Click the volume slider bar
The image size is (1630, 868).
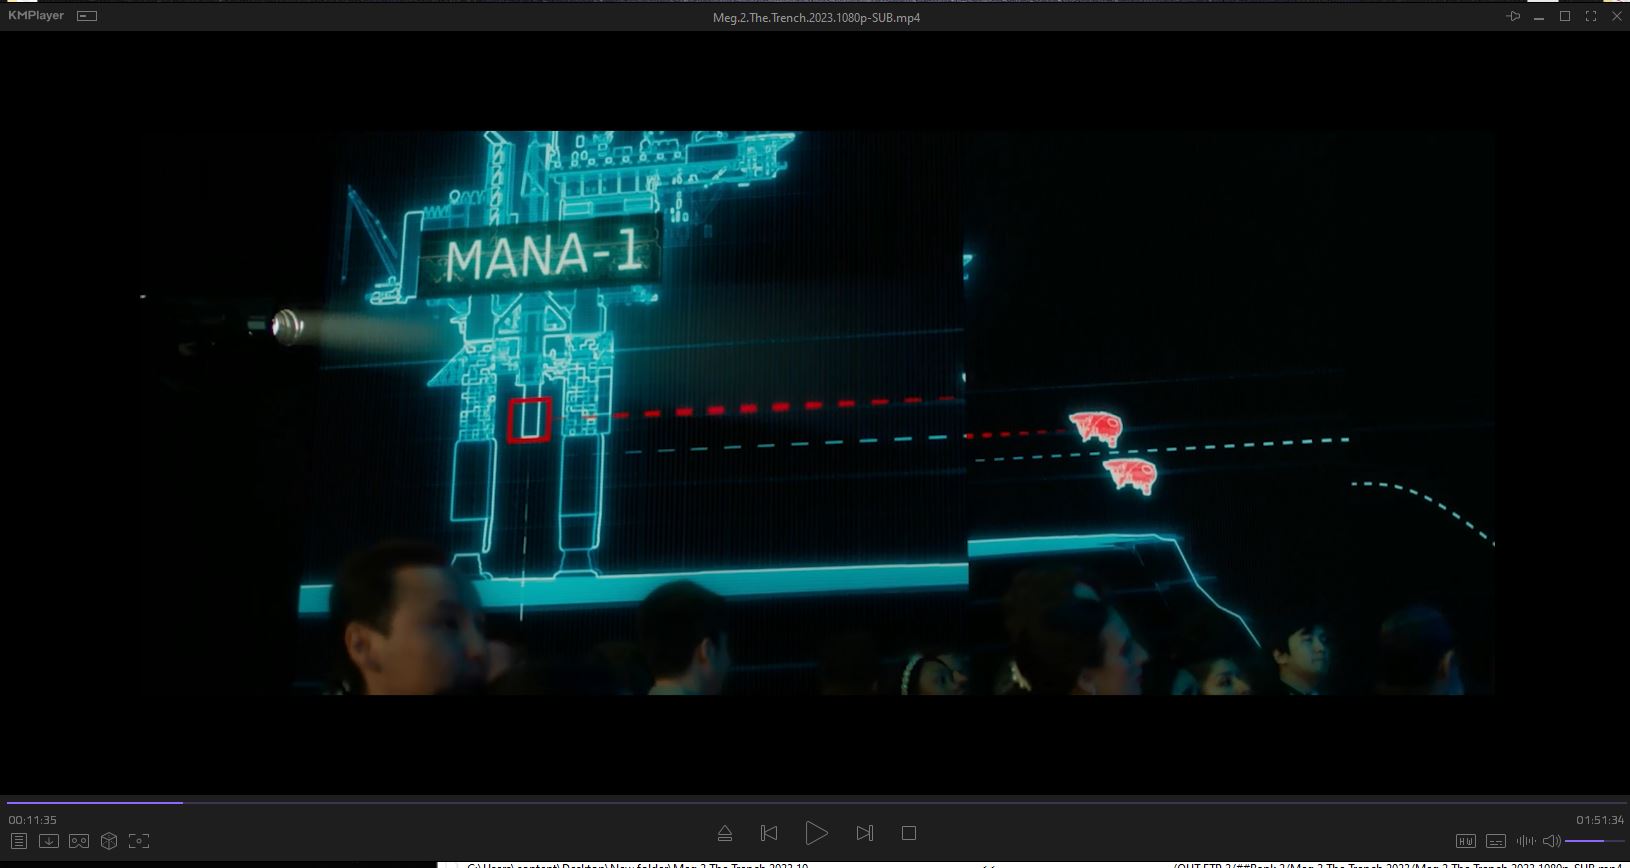(x=1594, y=841)
